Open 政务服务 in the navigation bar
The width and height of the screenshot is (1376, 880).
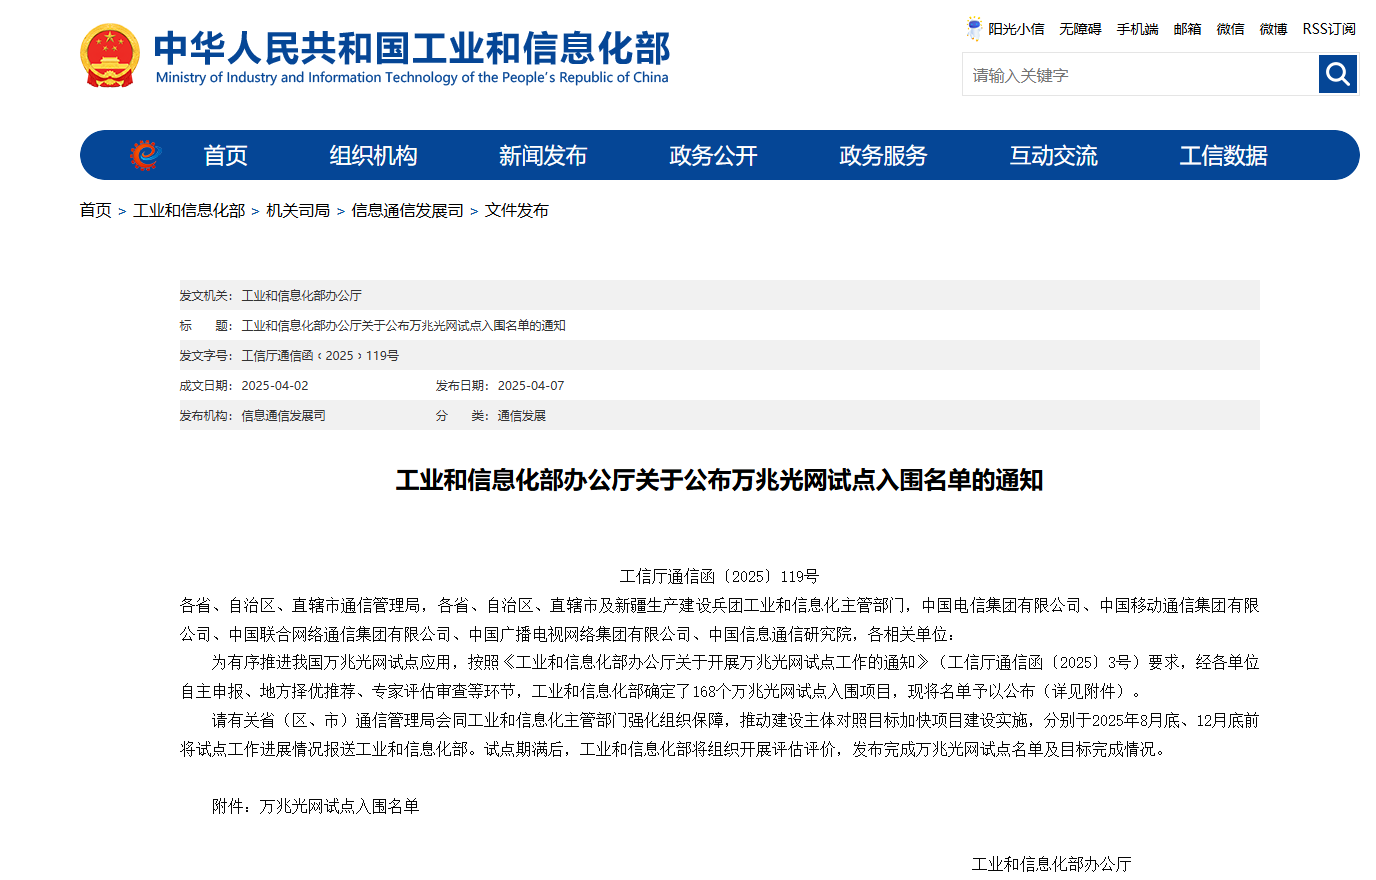[x=883, y=156]
